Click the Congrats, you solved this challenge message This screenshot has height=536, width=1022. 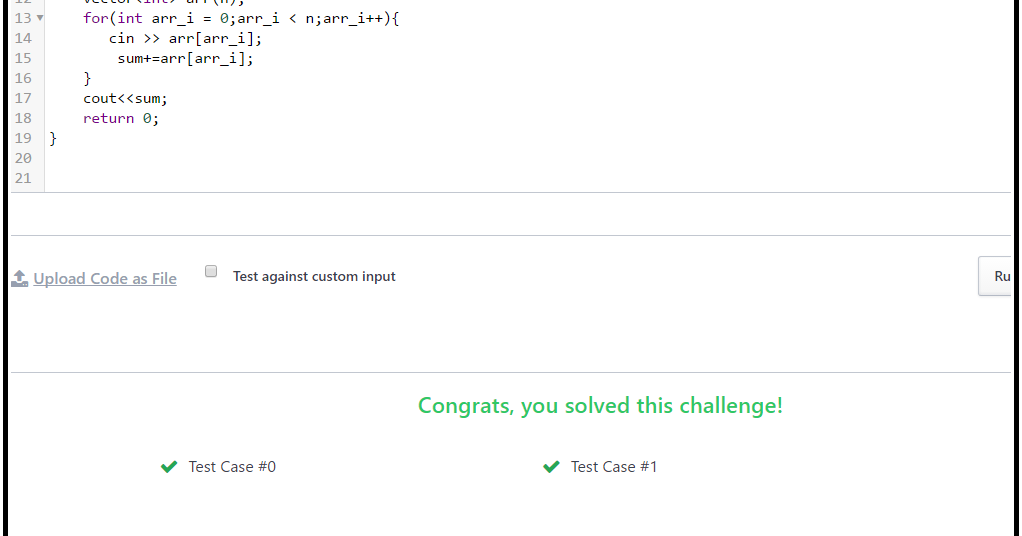pos(600,406)
